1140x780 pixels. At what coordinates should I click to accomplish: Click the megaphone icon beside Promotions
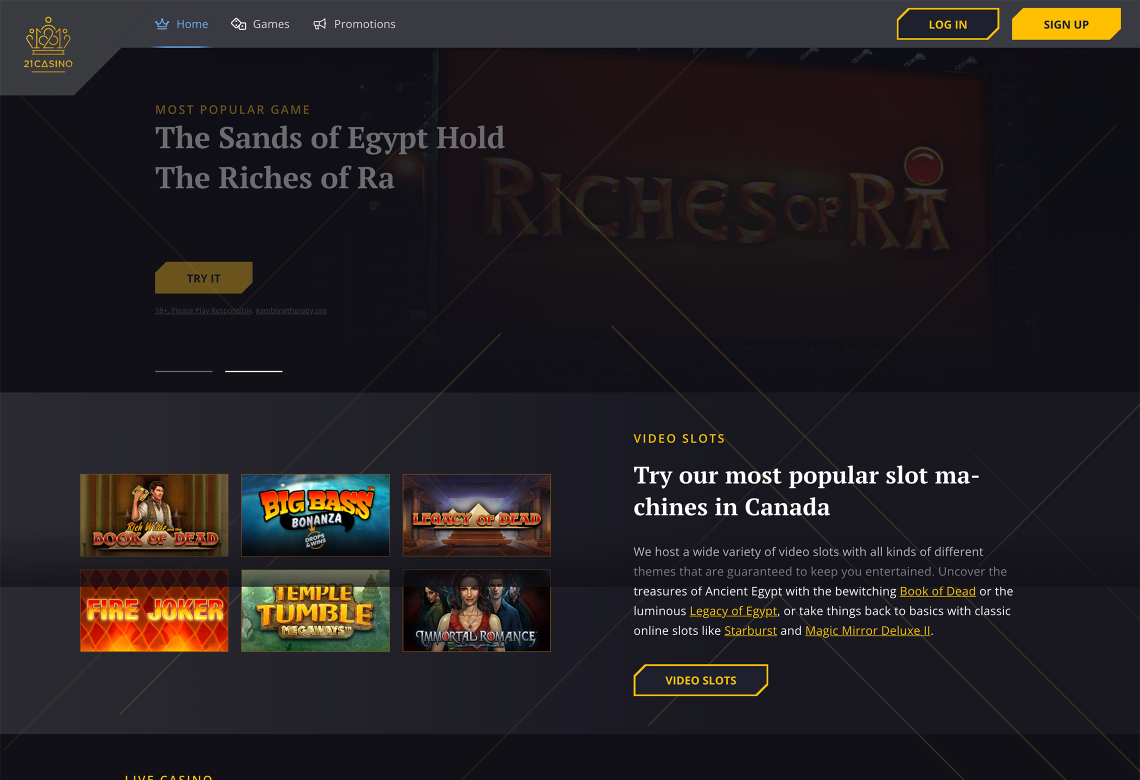[319, 24]
